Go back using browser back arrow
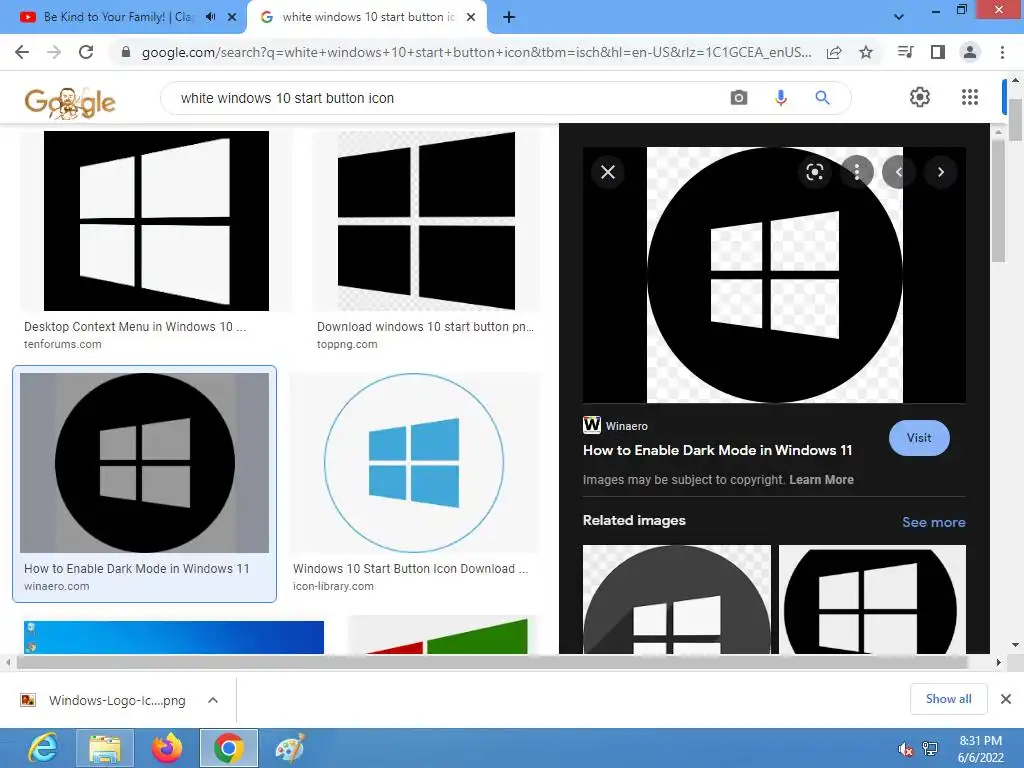The image size is (1024, 768). 22,52
